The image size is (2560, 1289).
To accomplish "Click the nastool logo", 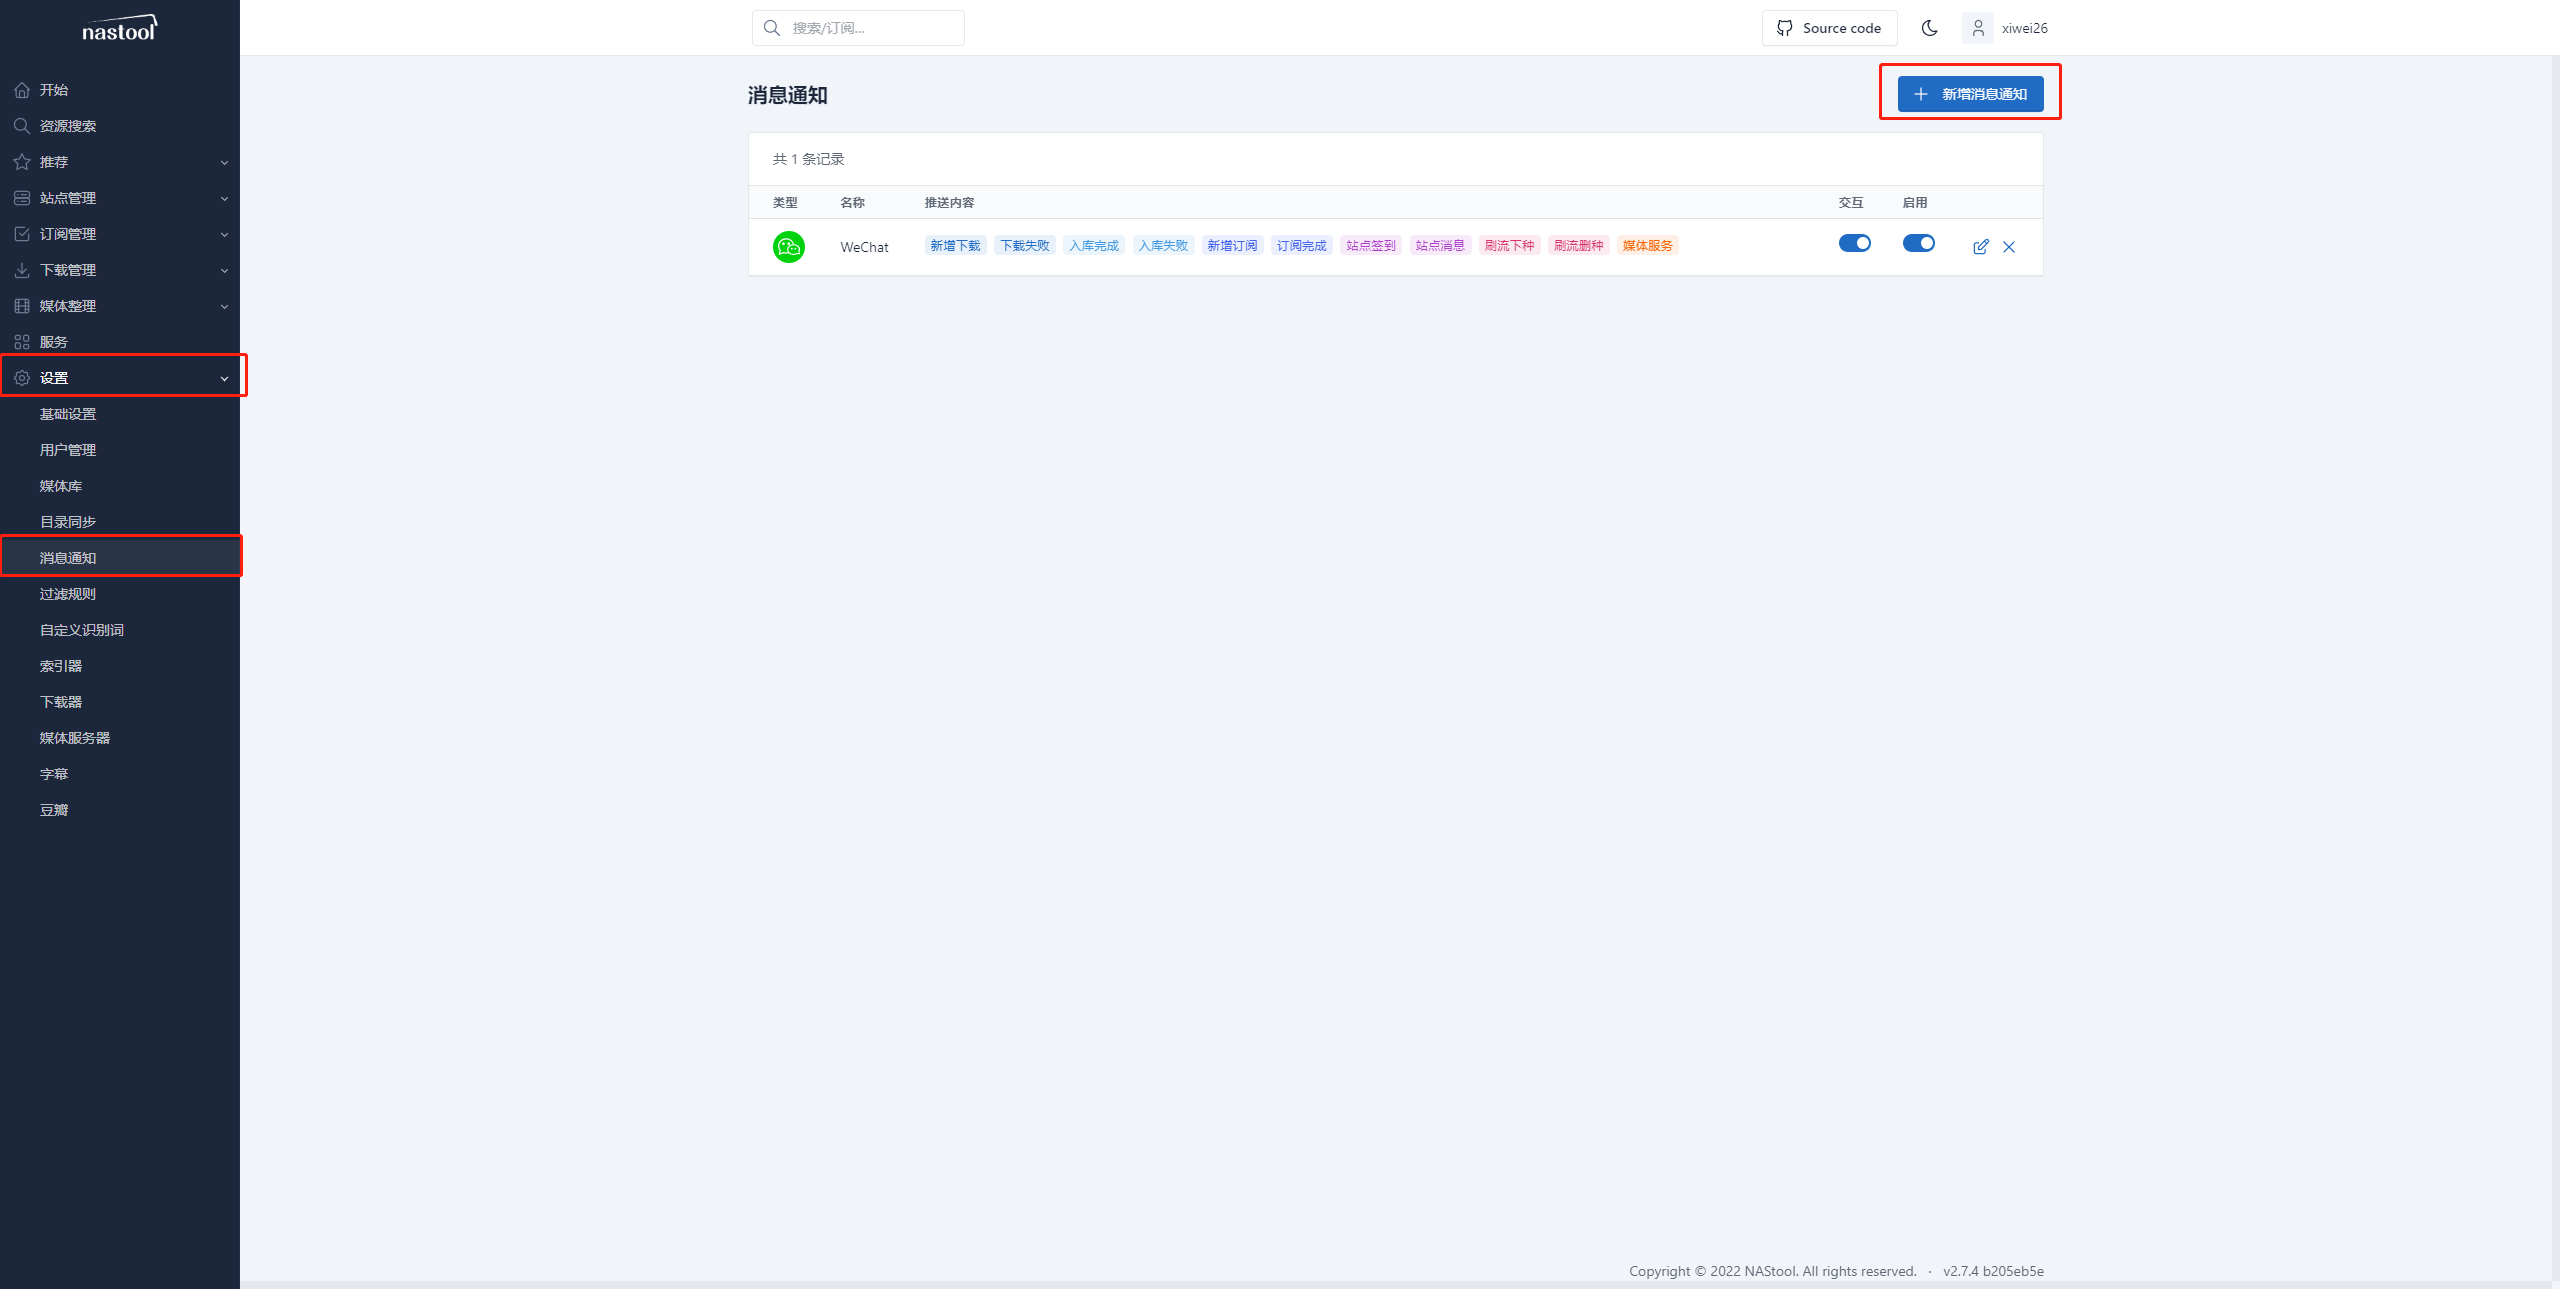I will tap(119, 29).
